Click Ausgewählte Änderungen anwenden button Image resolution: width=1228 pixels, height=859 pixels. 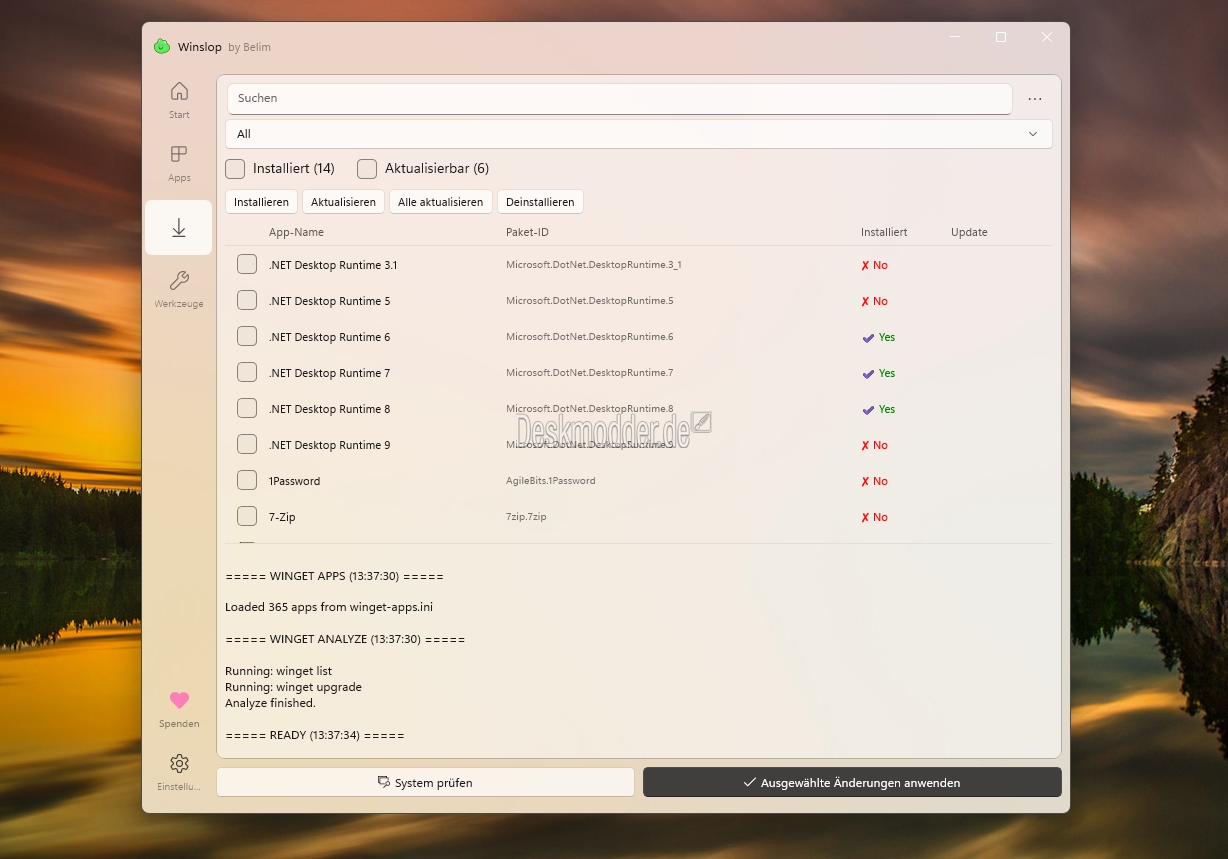(x=852, y=783)
